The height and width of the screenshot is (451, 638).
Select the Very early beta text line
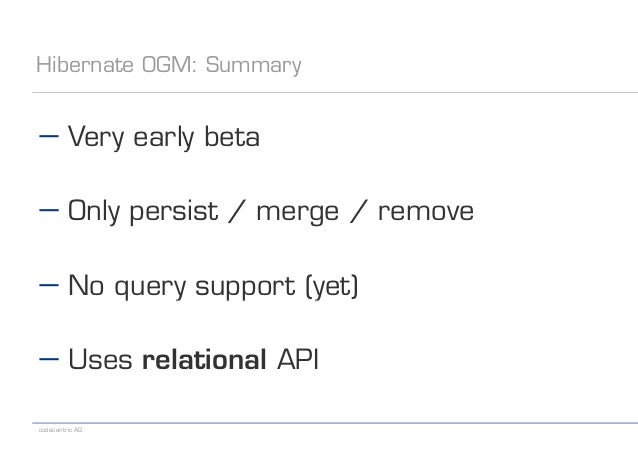[x=164, y=138]
